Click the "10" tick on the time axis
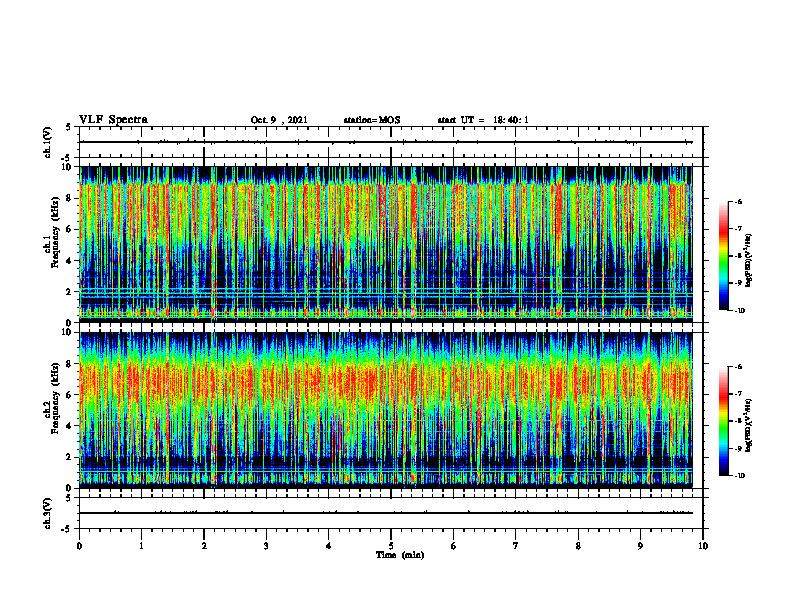Screen dimensions: 792x612 (x=703, y=546)
